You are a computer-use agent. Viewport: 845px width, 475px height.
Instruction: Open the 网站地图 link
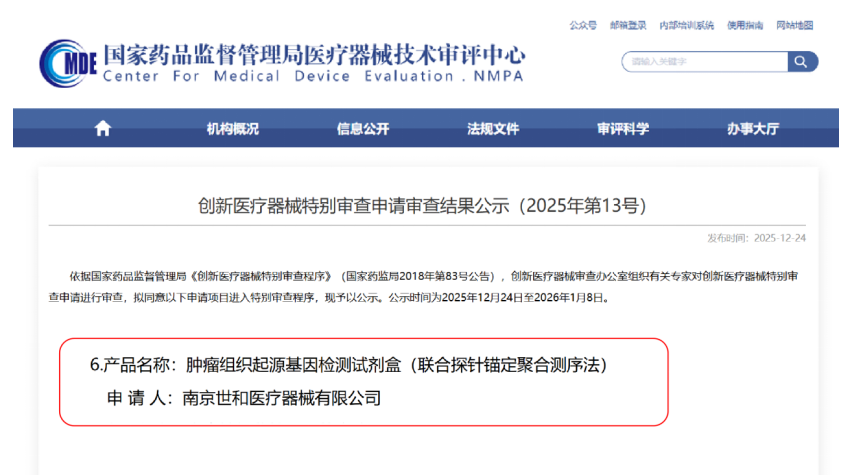click(x=795, y=25)
